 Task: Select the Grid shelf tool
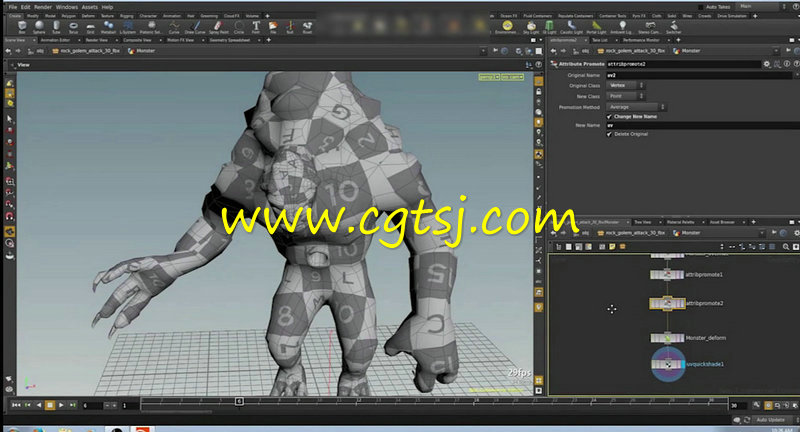click(x=90, y=27)
